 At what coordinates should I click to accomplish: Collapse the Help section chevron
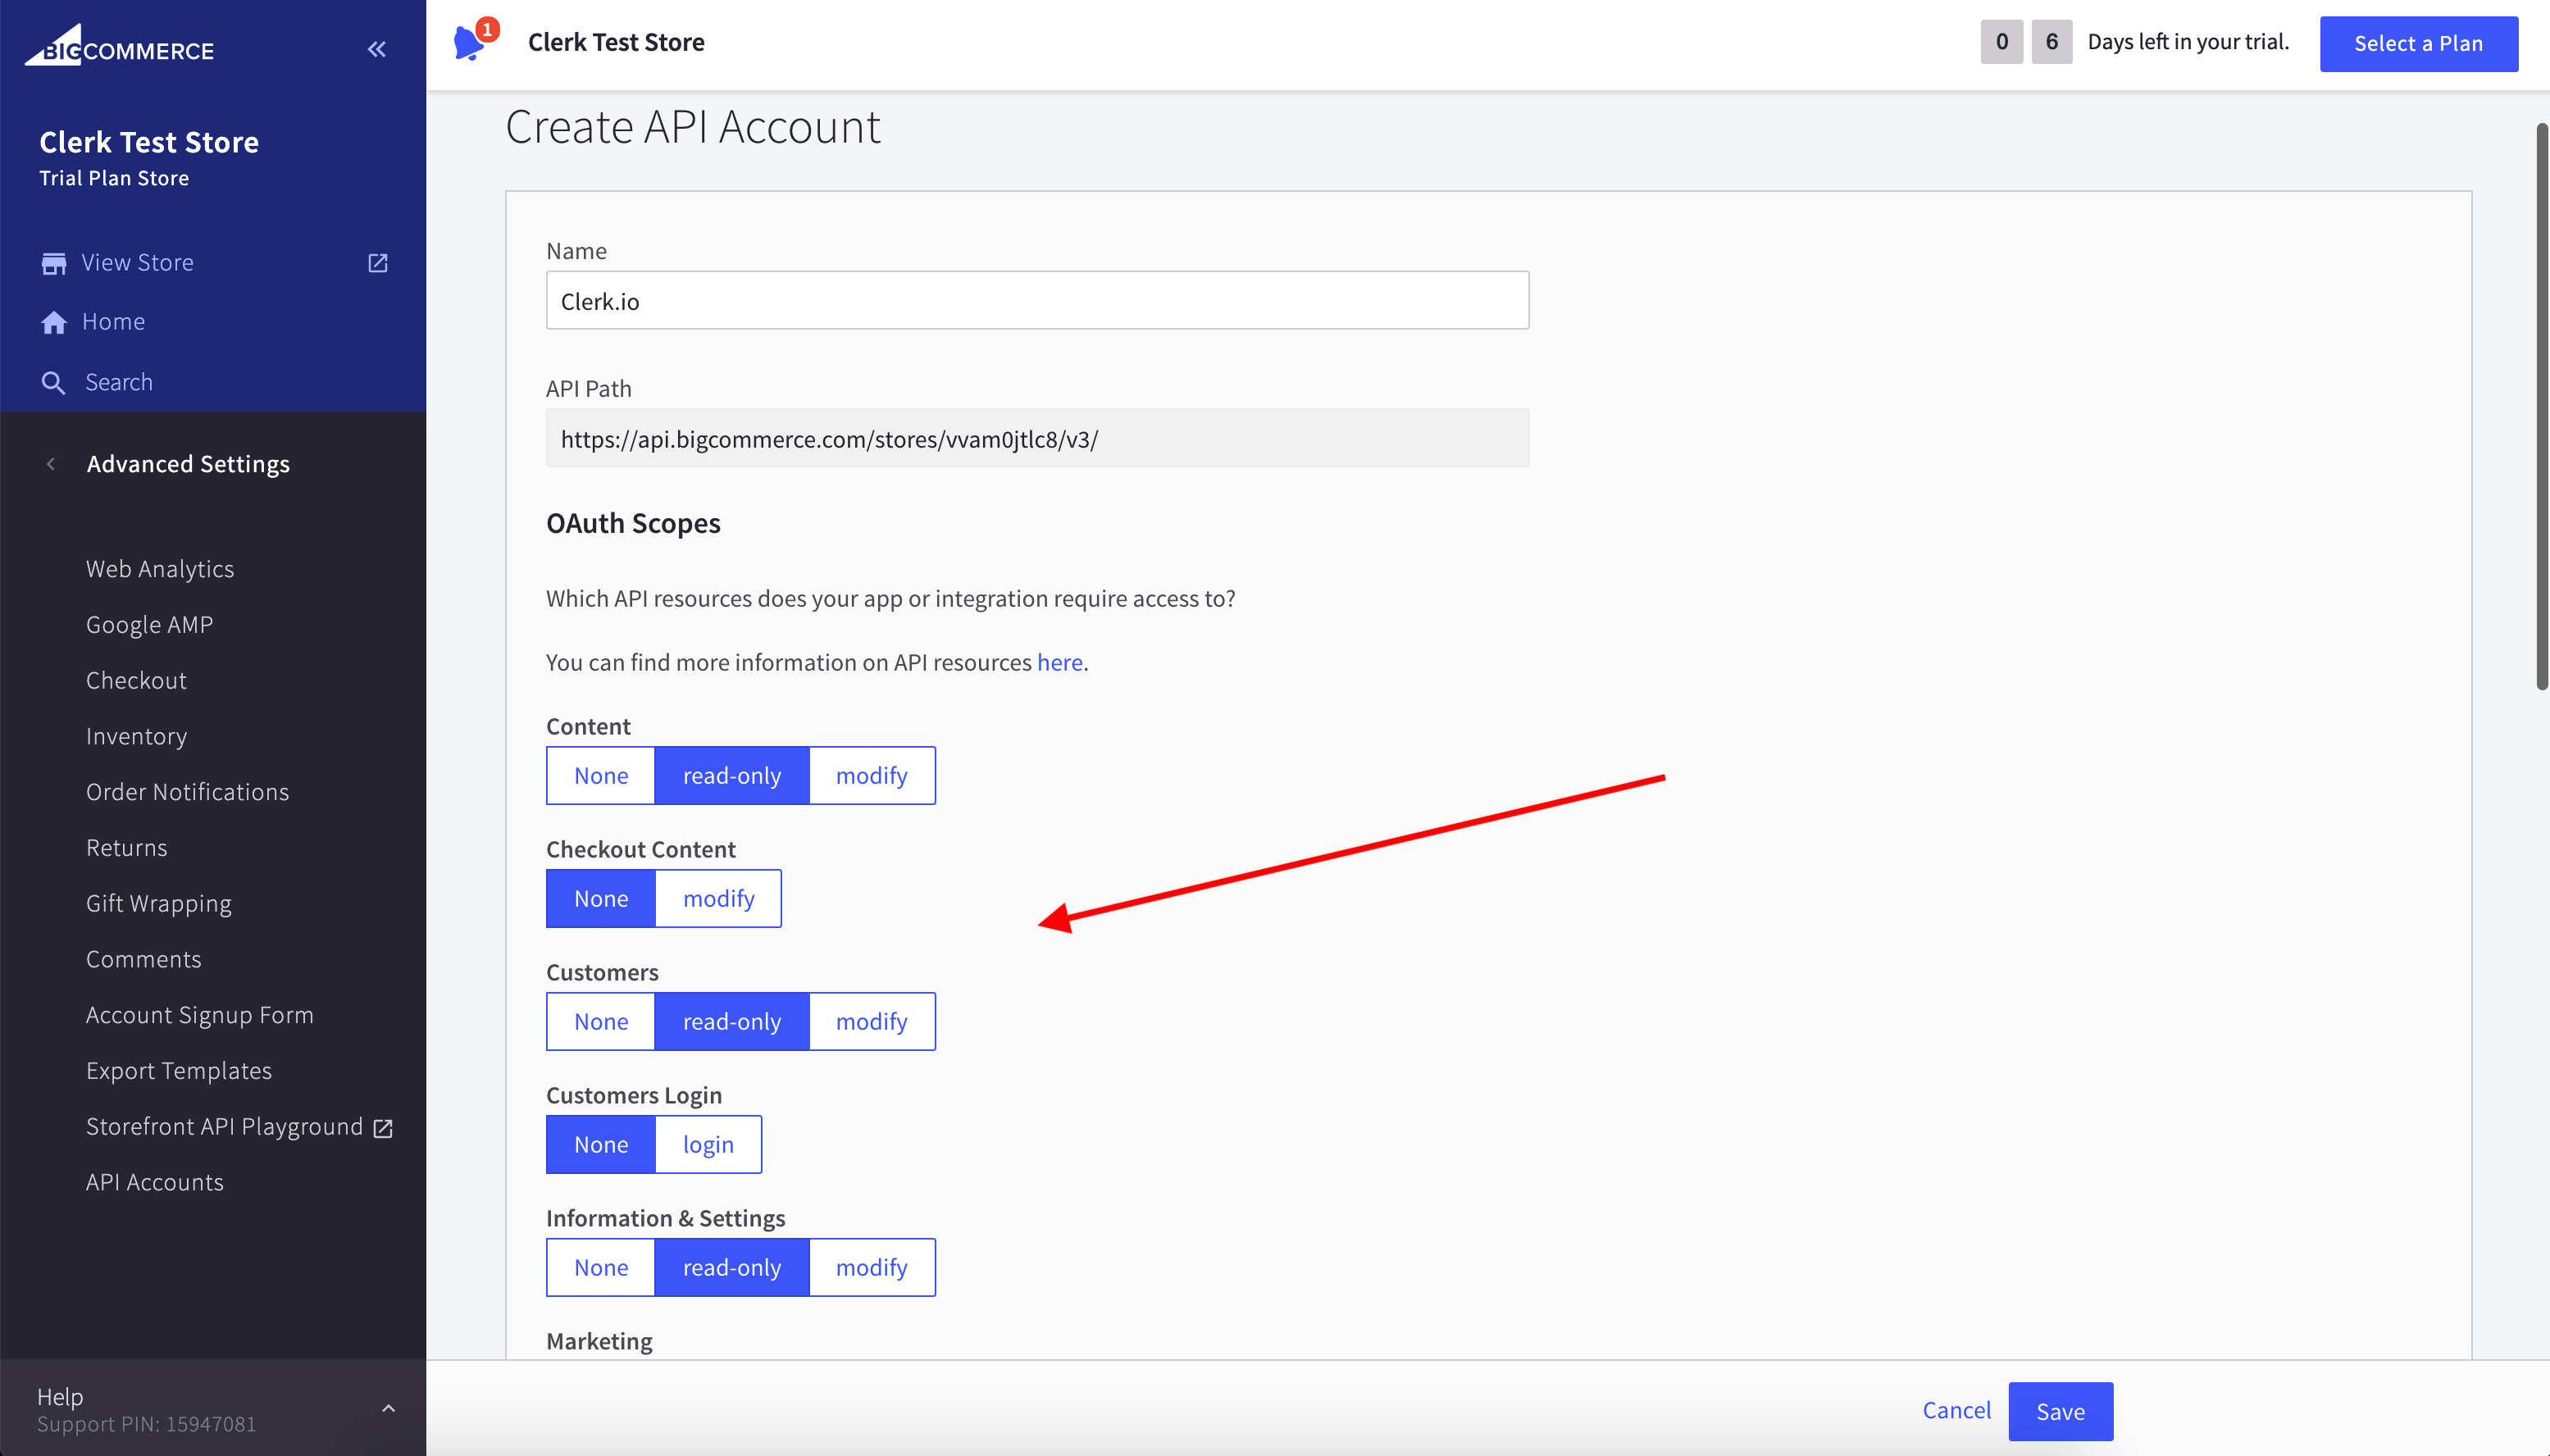point(387,1406)
